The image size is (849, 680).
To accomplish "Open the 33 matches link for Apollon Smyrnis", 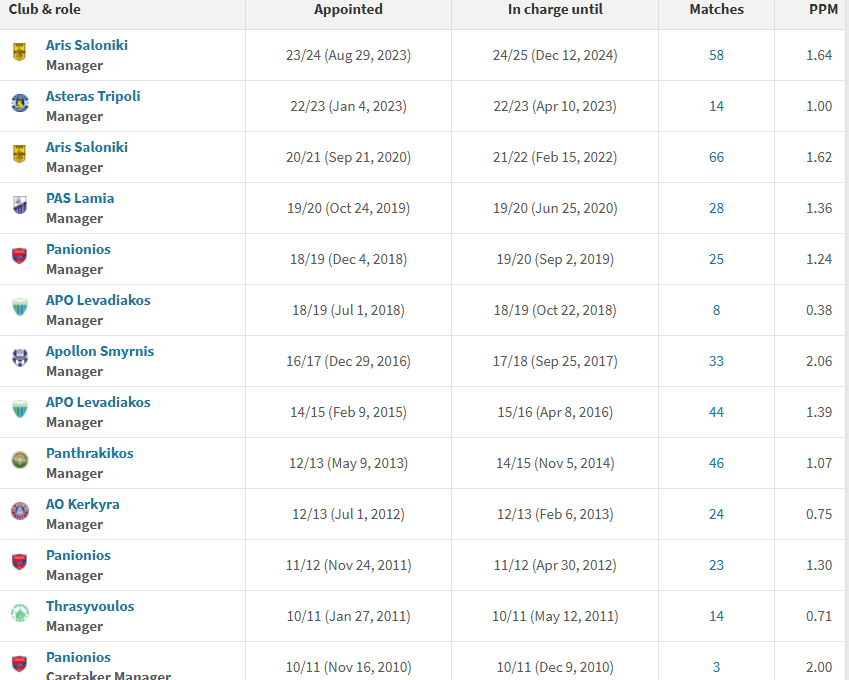I will tap(716, 361).
